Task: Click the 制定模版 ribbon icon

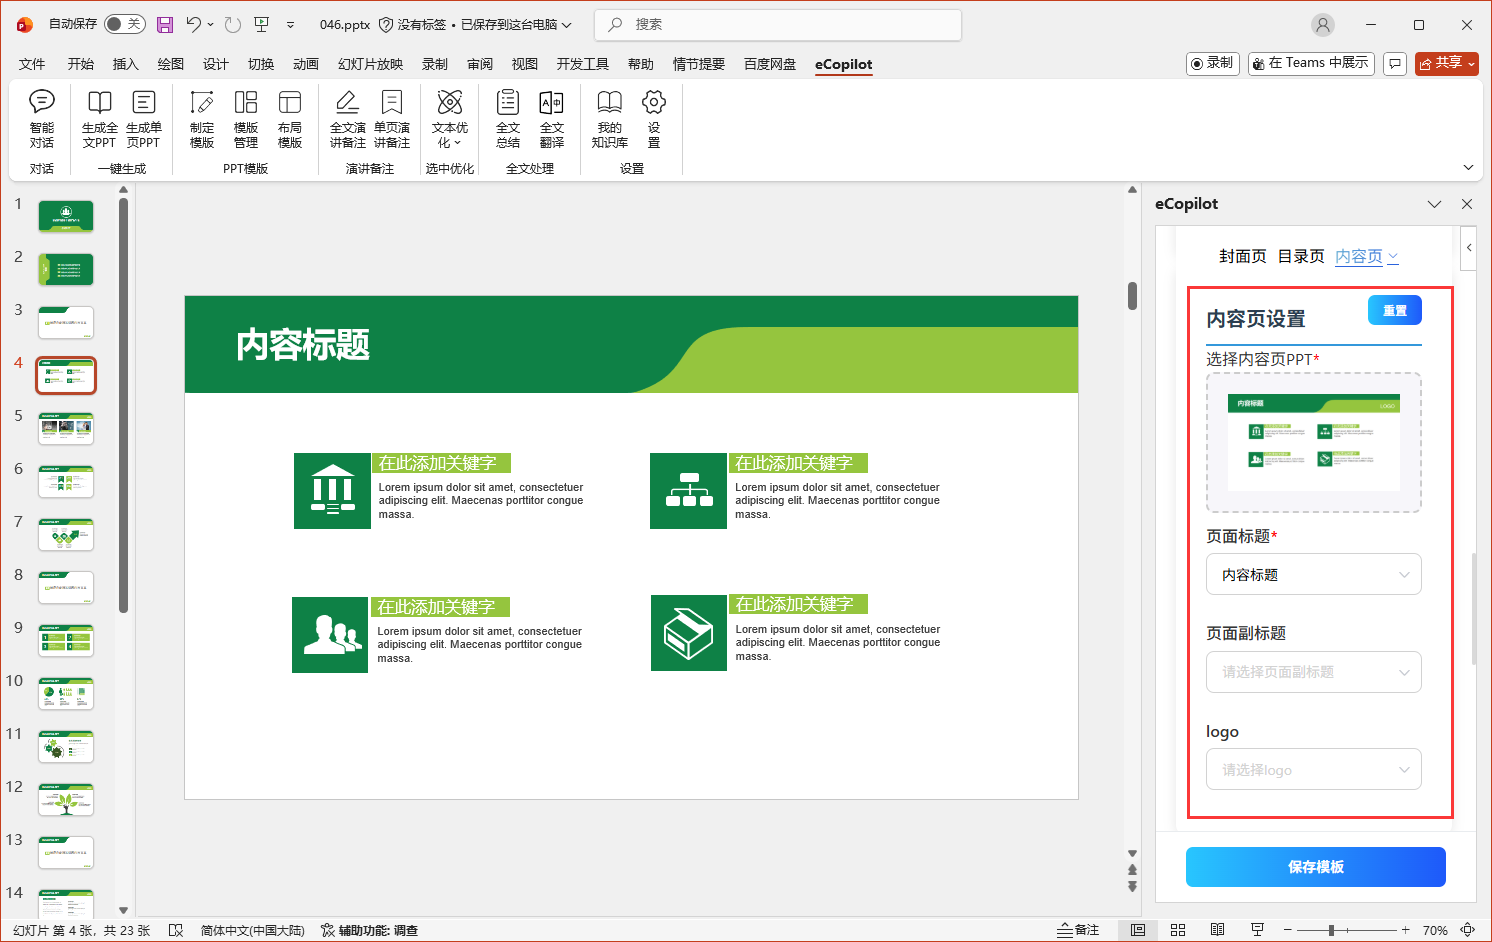Action: [x=202, y=119]
